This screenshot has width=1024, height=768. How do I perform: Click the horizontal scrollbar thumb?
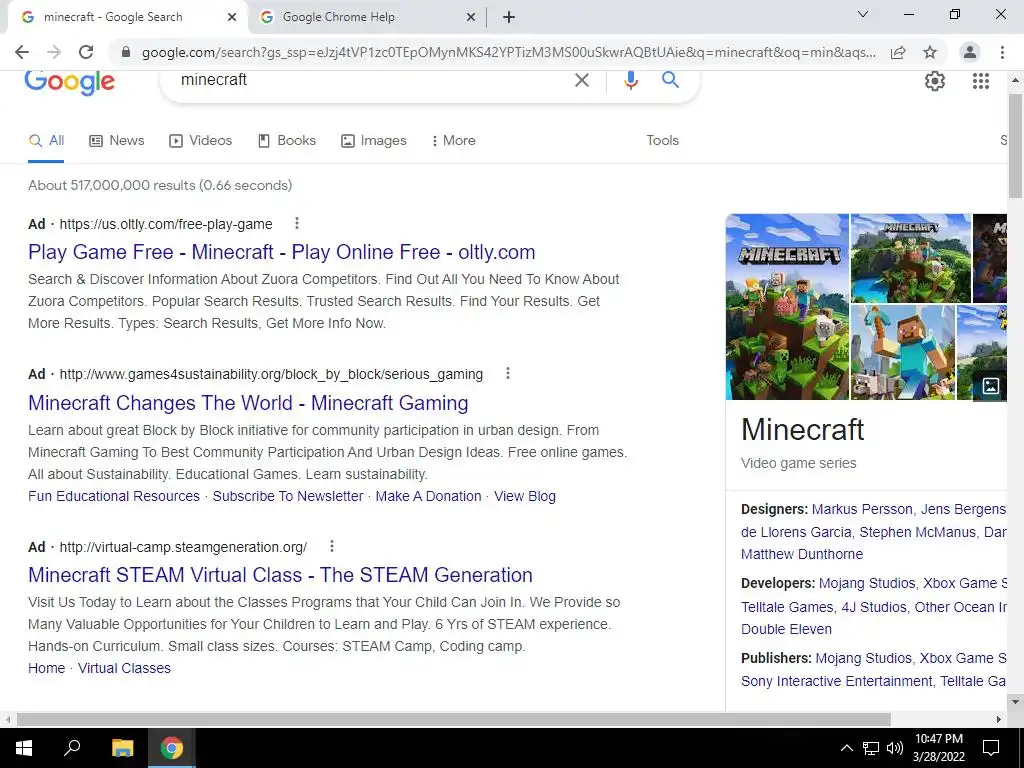pos(454,719)
